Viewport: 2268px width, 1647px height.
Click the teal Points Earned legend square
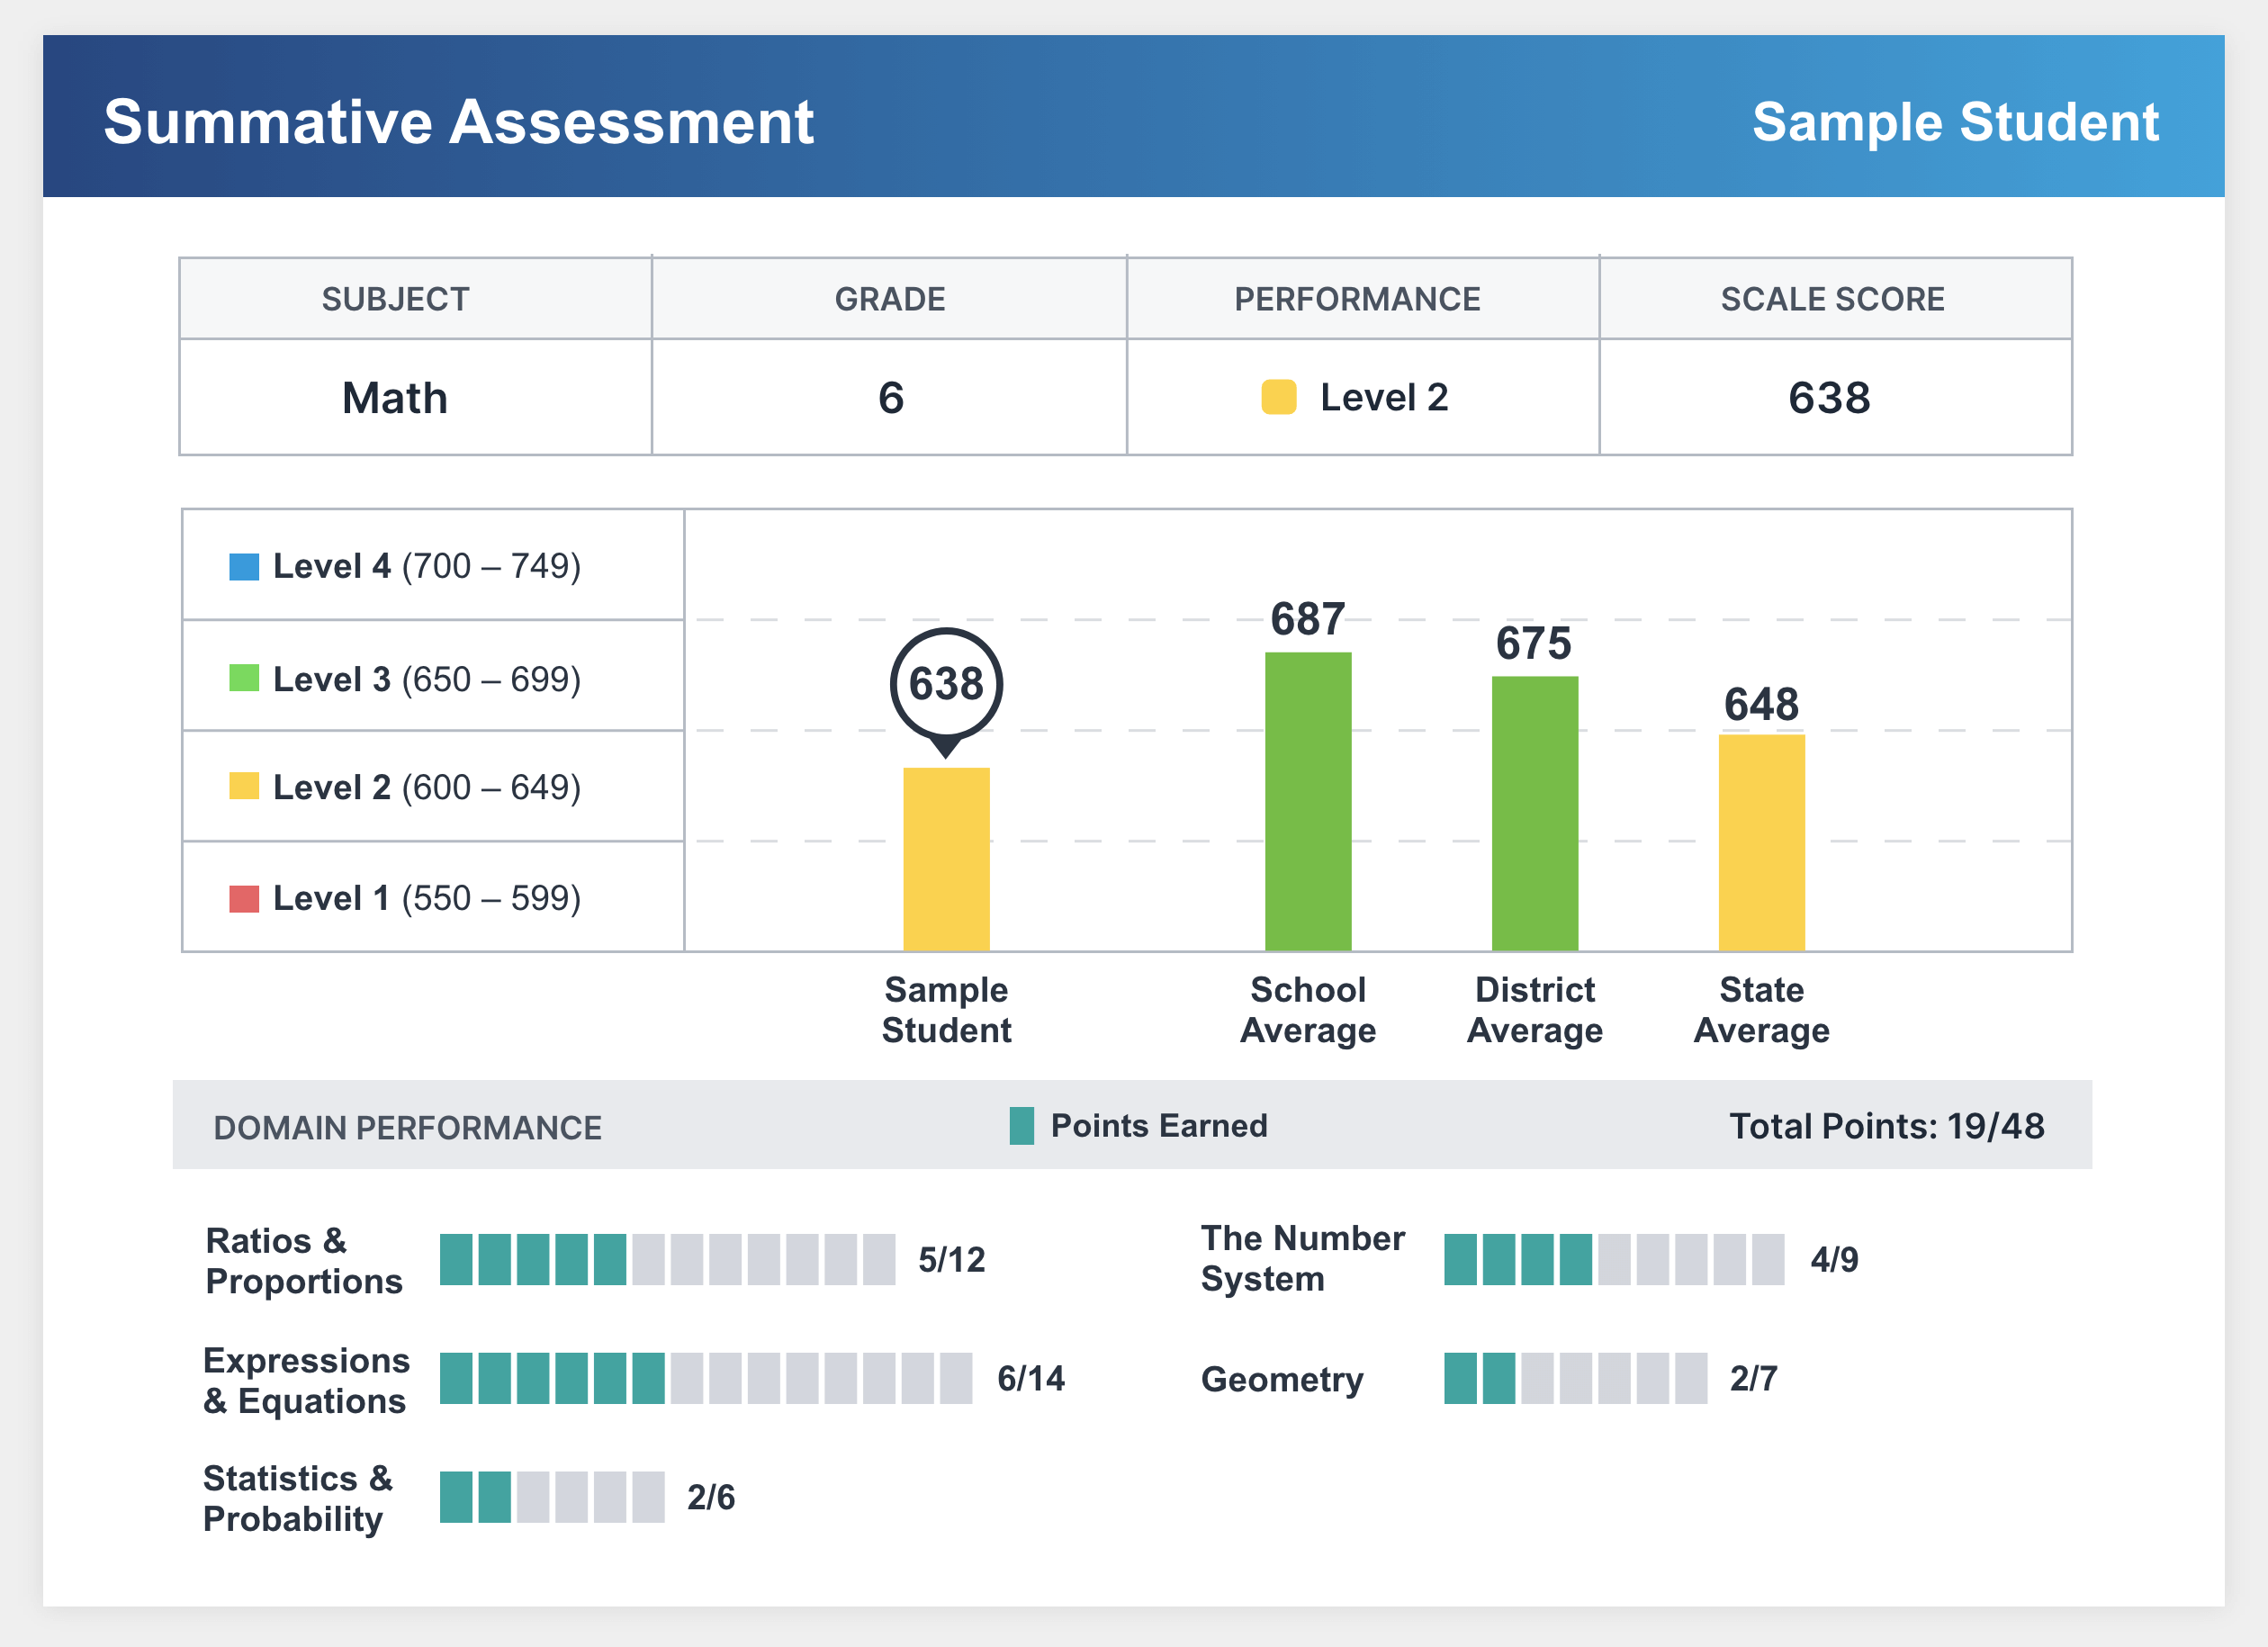(x=1021, y=1126)
